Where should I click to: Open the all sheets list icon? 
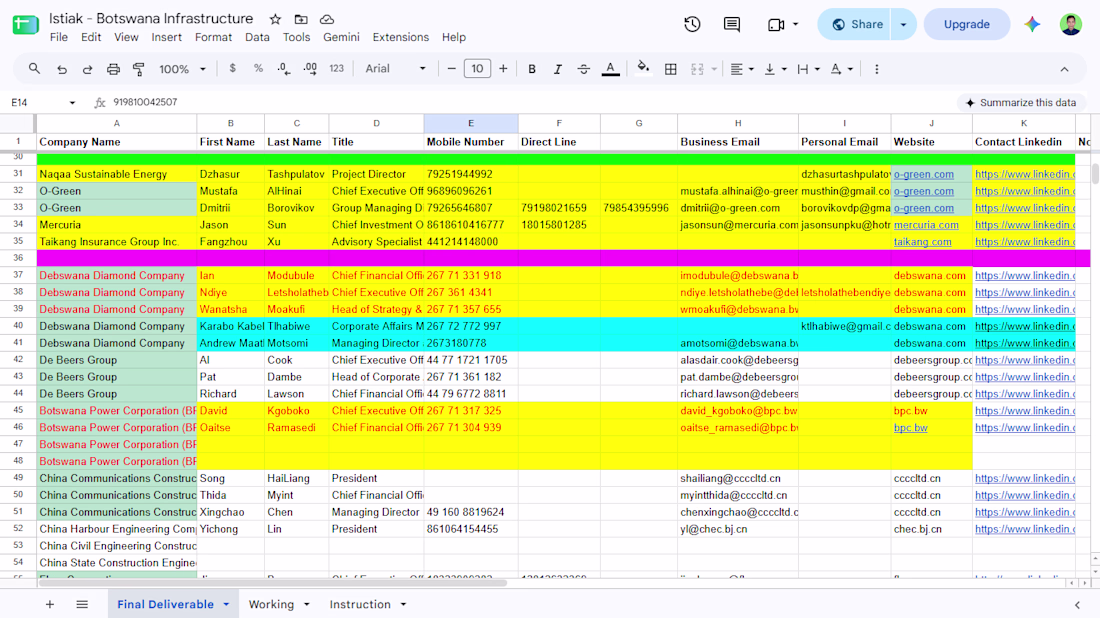point(82,604)
